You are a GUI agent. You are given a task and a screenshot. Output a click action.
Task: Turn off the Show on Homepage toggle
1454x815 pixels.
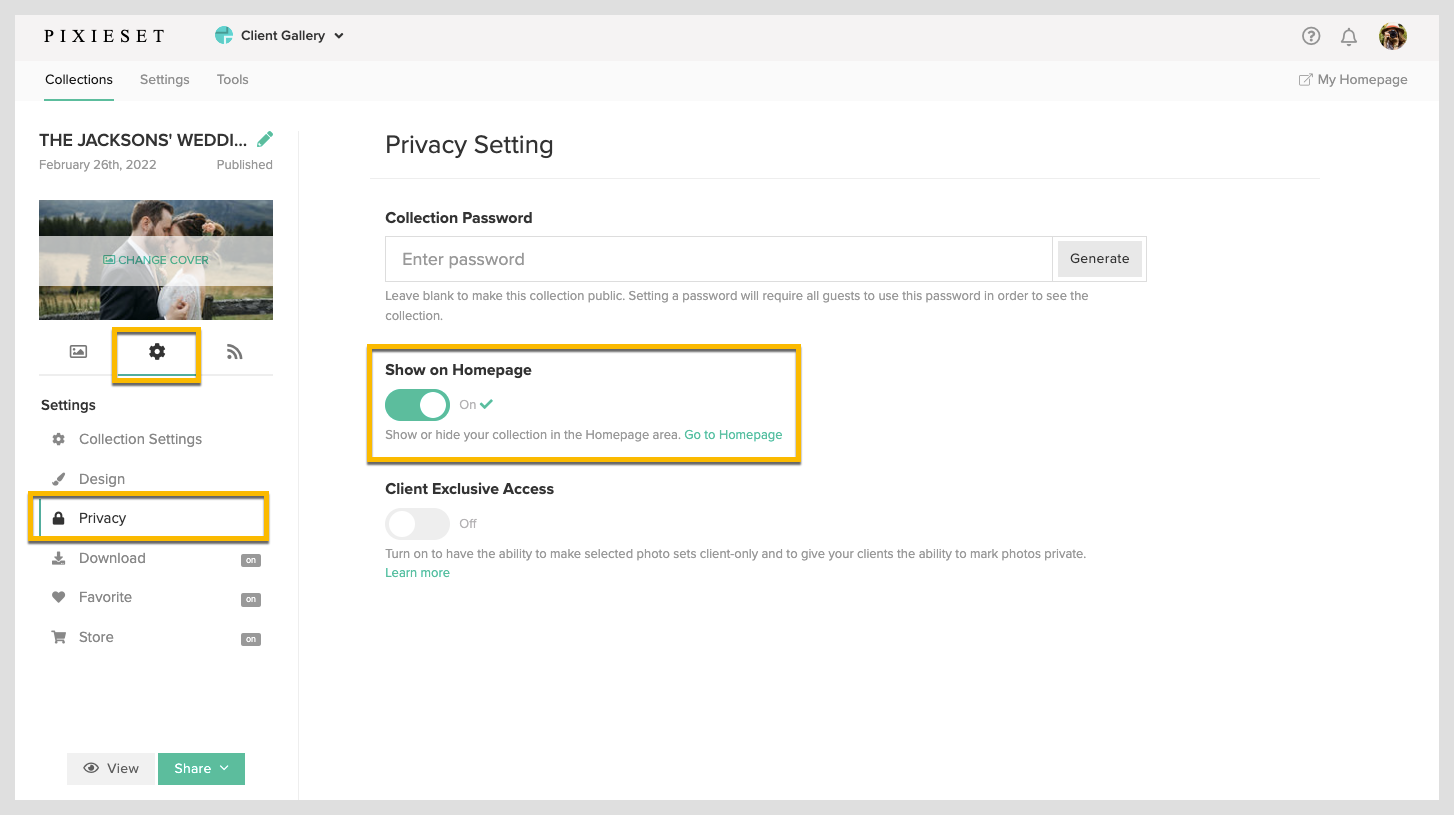417,405
